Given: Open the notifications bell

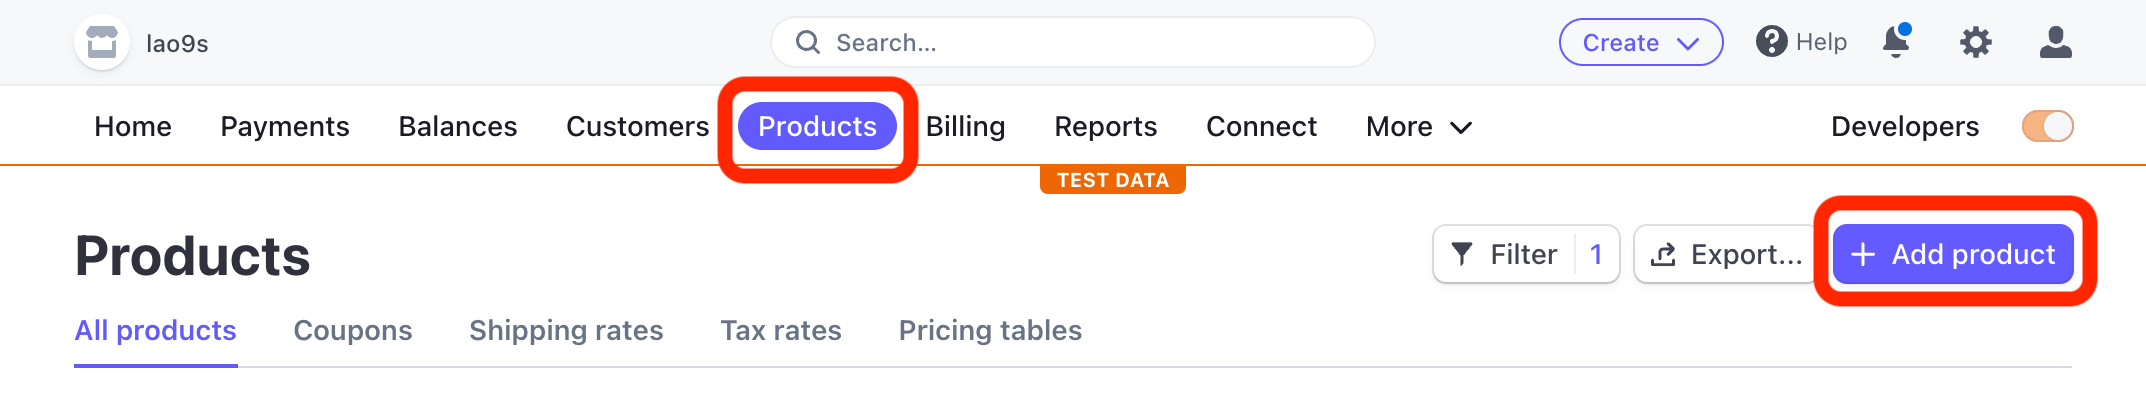Looking at the screenshot, I should [x=1896, y=41].
